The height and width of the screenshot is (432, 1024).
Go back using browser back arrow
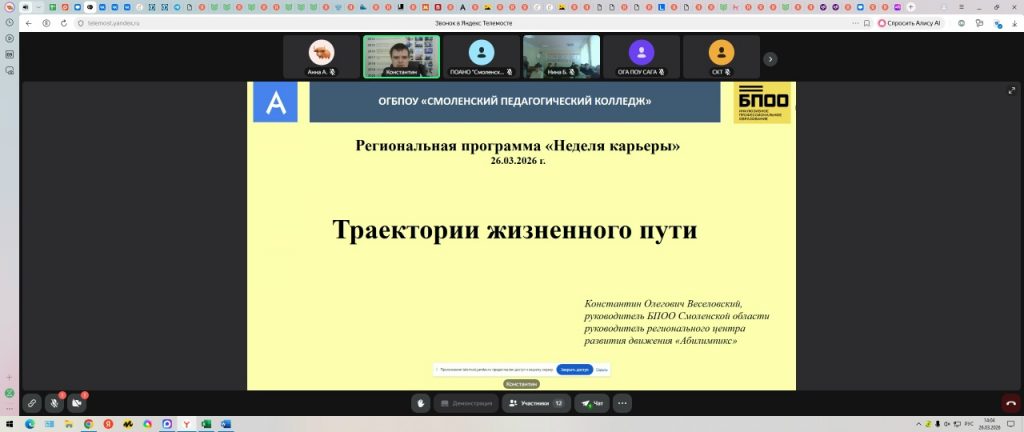tap(30, 22)
